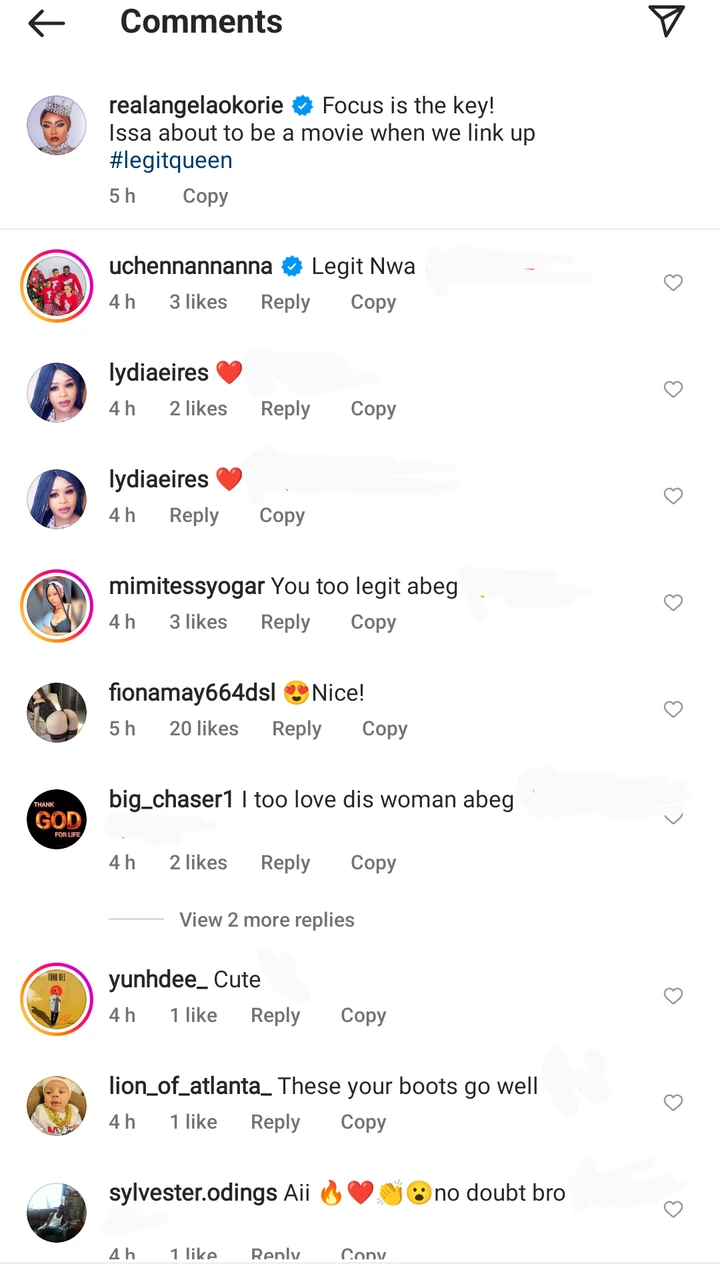
Task: Reply to big_chaser1's comment
Action: pos(285,863)
